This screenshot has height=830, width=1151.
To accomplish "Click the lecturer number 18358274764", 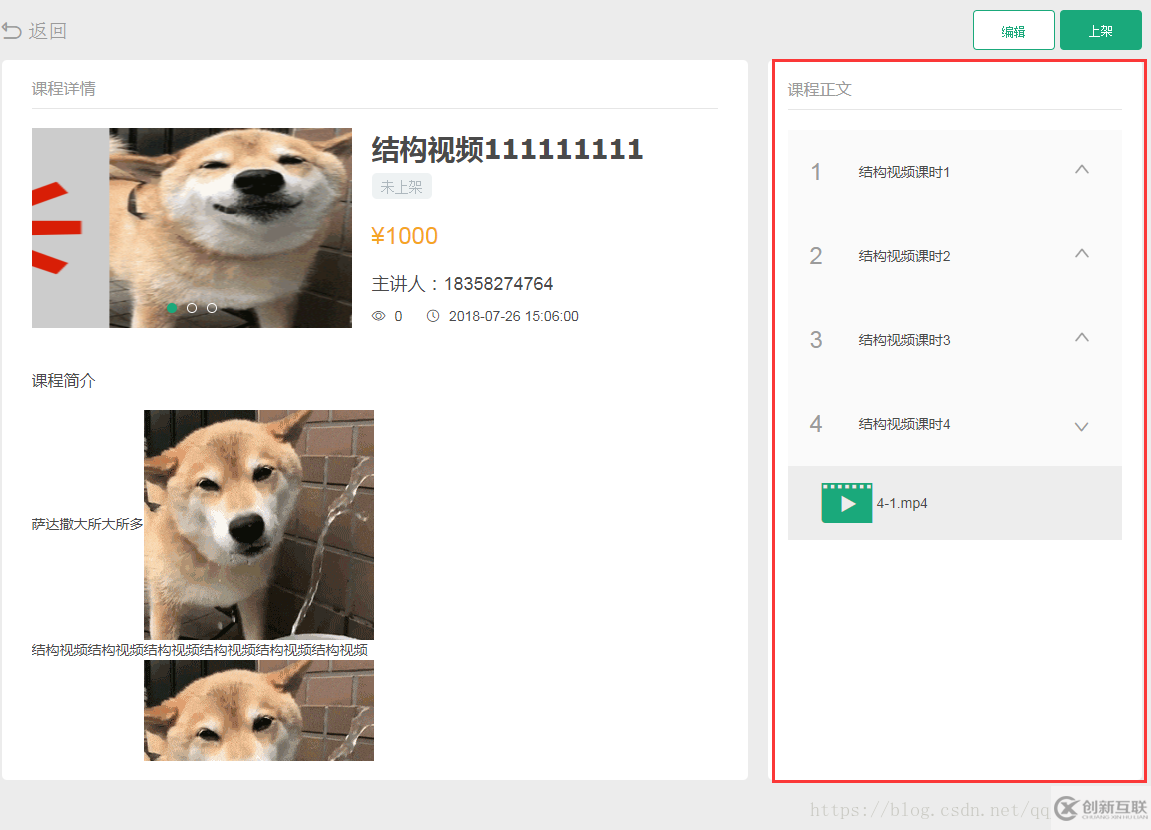I will tap(498, 284).
